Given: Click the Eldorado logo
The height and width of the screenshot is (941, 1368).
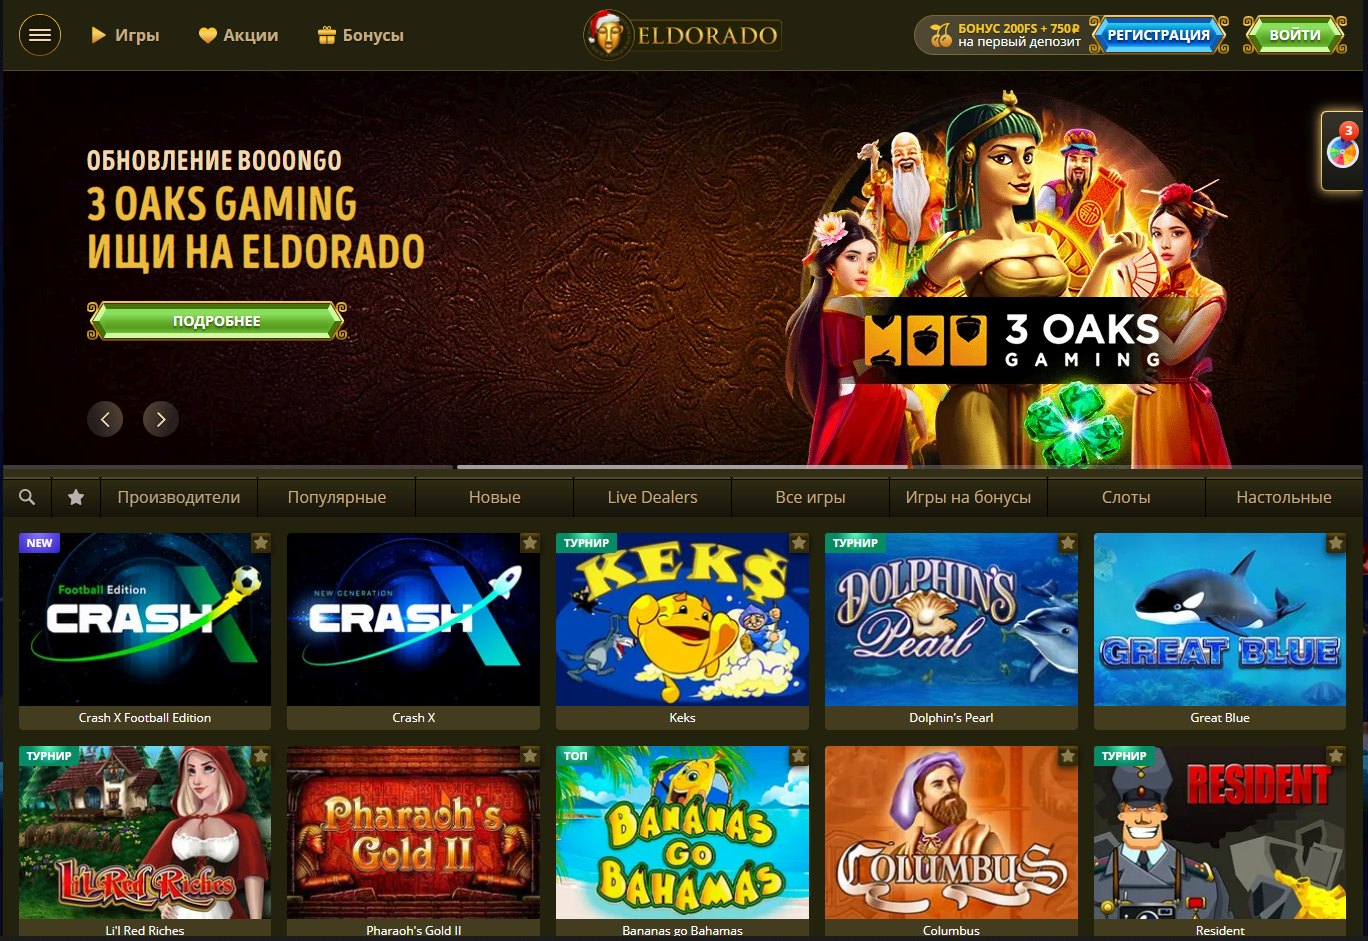Looking at the screenshot, I should pos(683,35).
